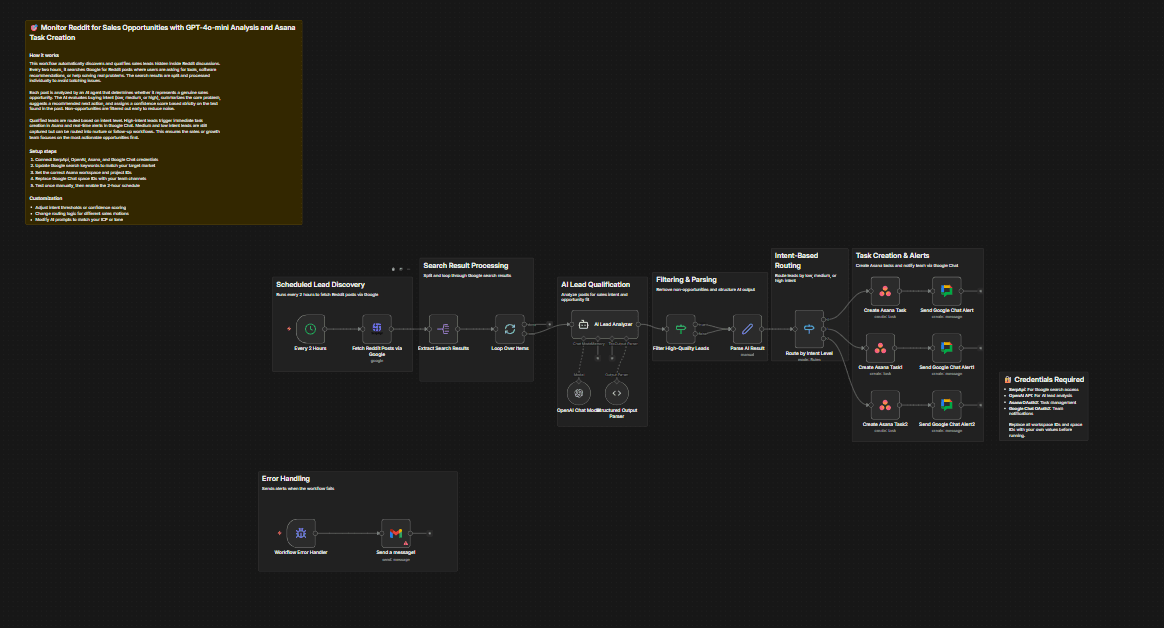Click the plus connector after Gmail node
1164x628 pixels.
(x=430, y=533)
